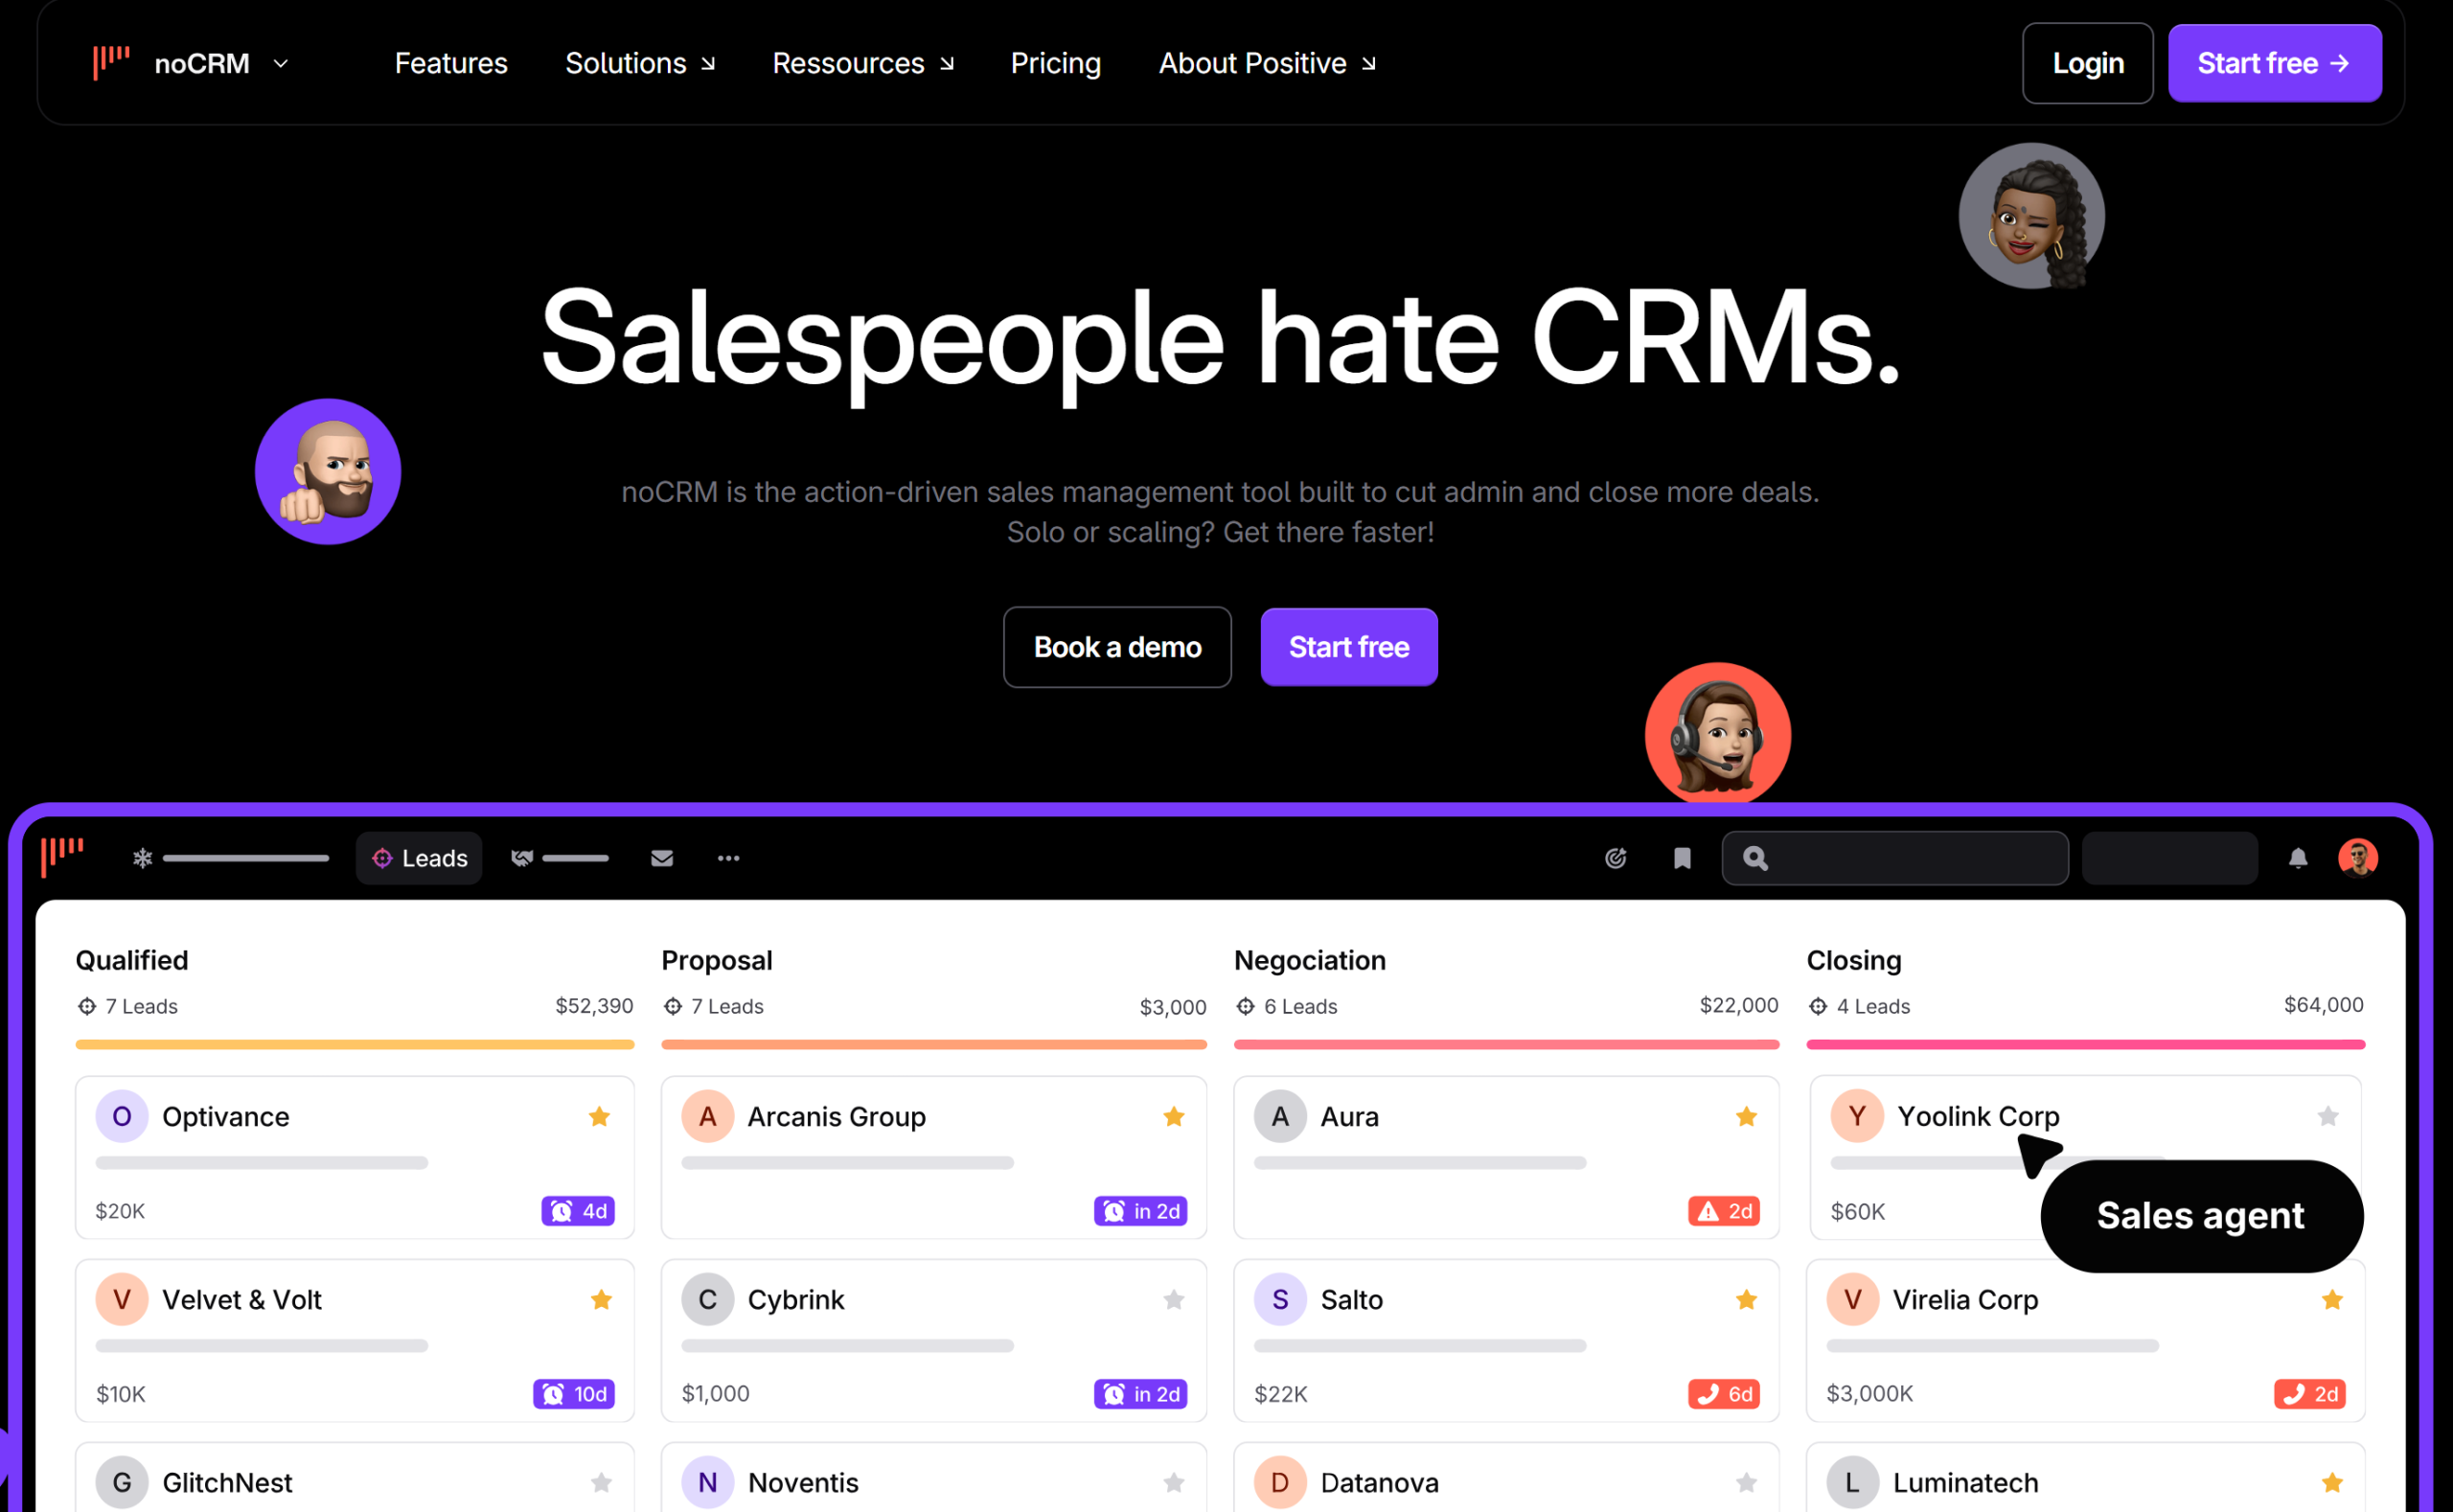Toggle the star on the Arcanis Group card
Viewport: 2453px width, 1512px height.
coord(1174,1116)
